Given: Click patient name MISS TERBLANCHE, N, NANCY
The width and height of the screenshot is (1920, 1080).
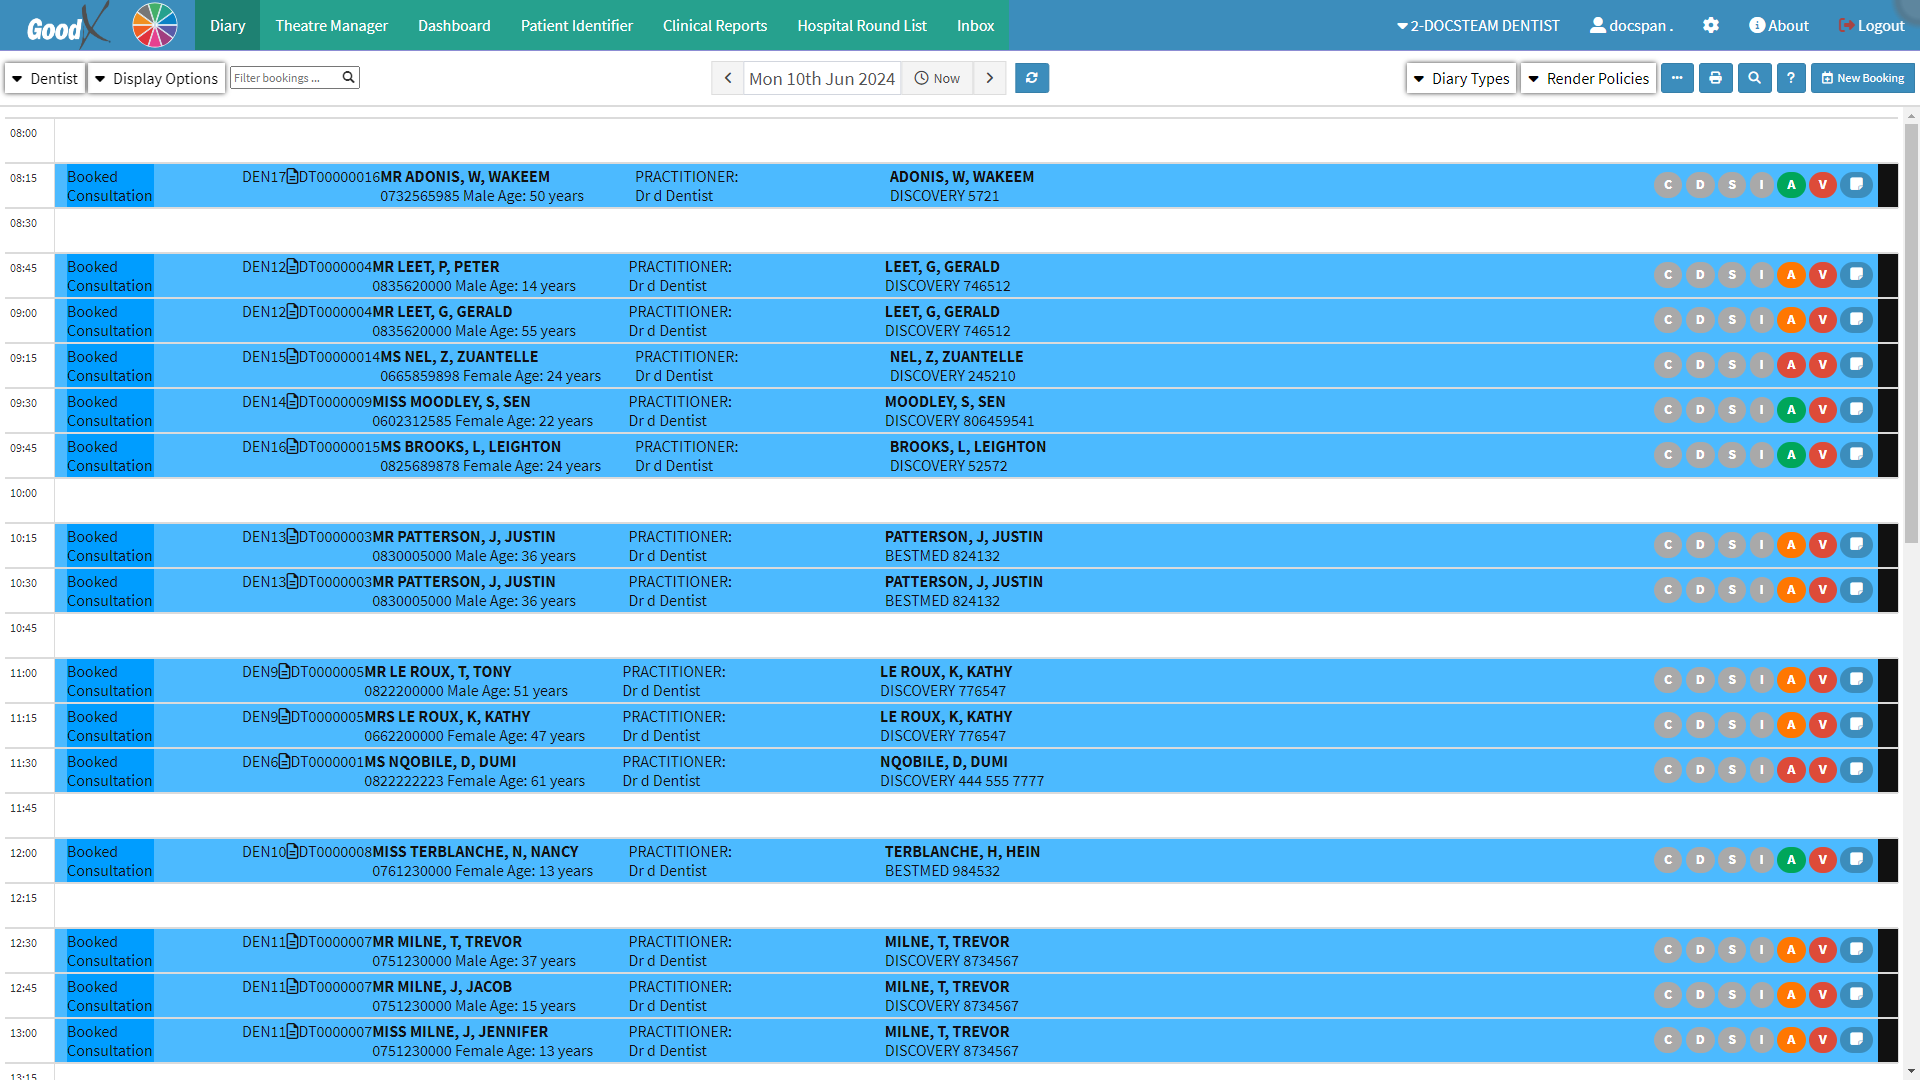Looking at the screenshot, I should coord(475,852).
